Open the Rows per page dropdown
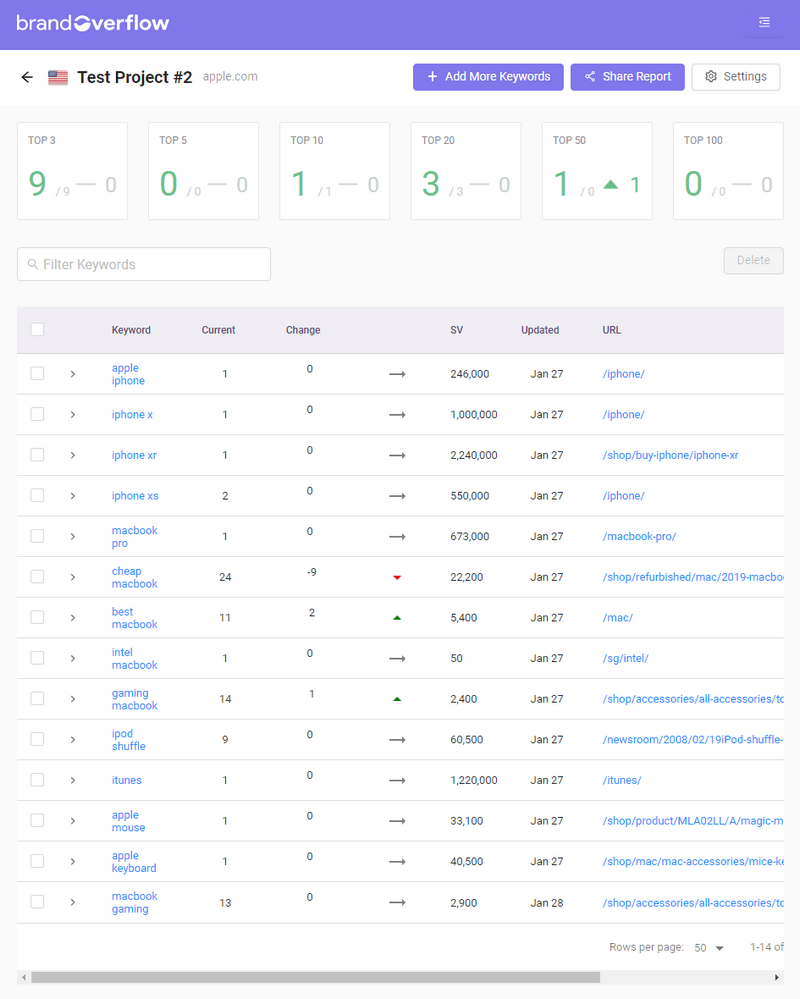Image resolution: width=800 pixels, height=999 pixels. pyautogui.click(x=709, y=947)
